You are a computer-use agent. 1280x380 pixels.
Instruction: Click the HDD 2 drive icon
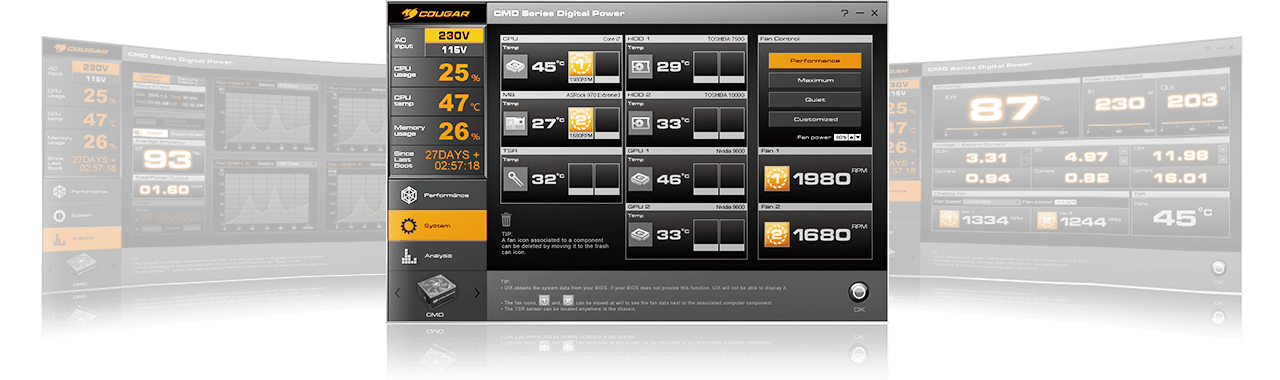coord(642,123)
